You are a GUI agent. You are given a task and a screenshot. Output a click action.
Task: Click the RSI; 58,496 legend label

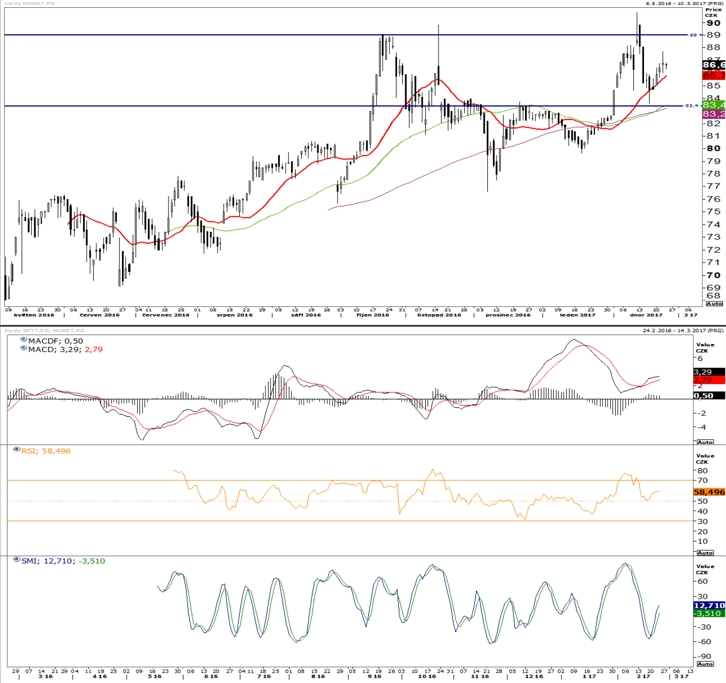[46, 451]
